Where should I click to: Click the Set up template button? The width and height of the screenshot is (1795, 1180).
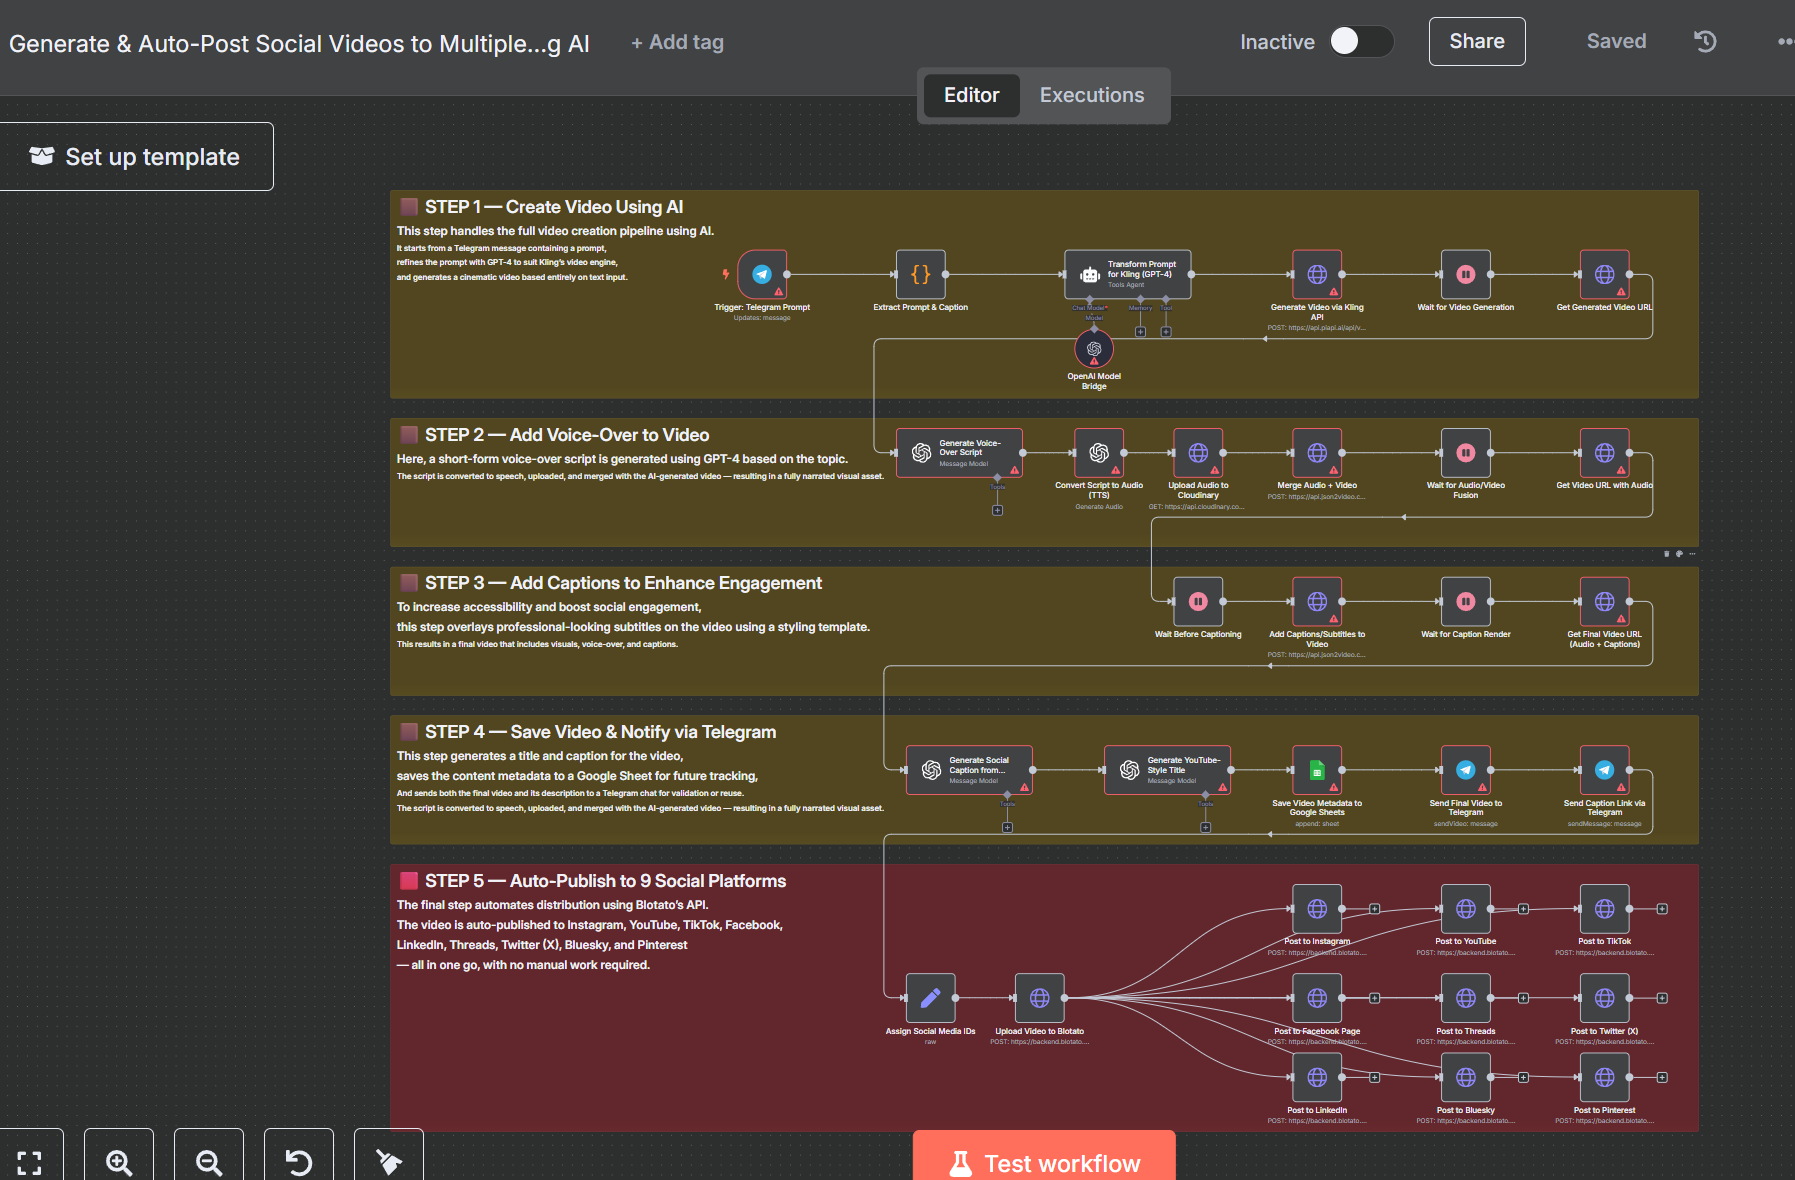pyautogui.click(x=136, y=157)
